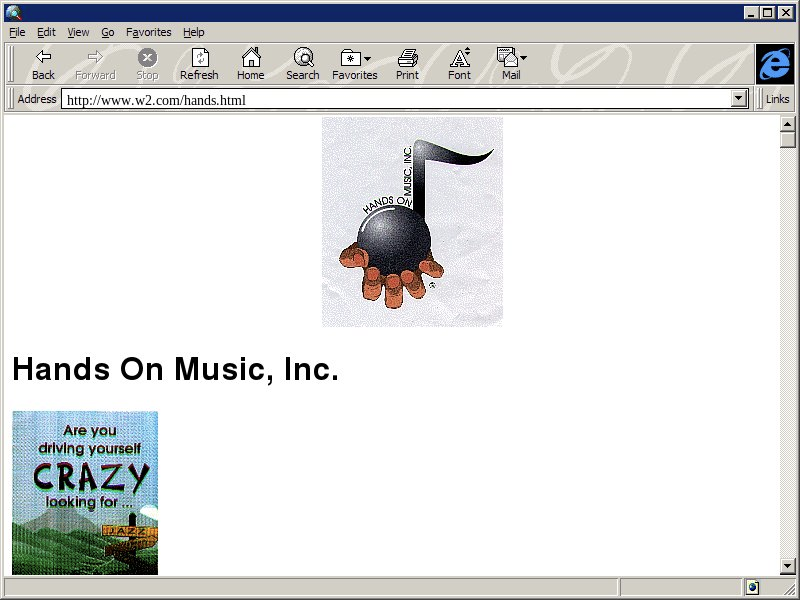Click the Internet Explorer logo icon
The width and height of the screenshot is (800, 600).
coord(773,64)
